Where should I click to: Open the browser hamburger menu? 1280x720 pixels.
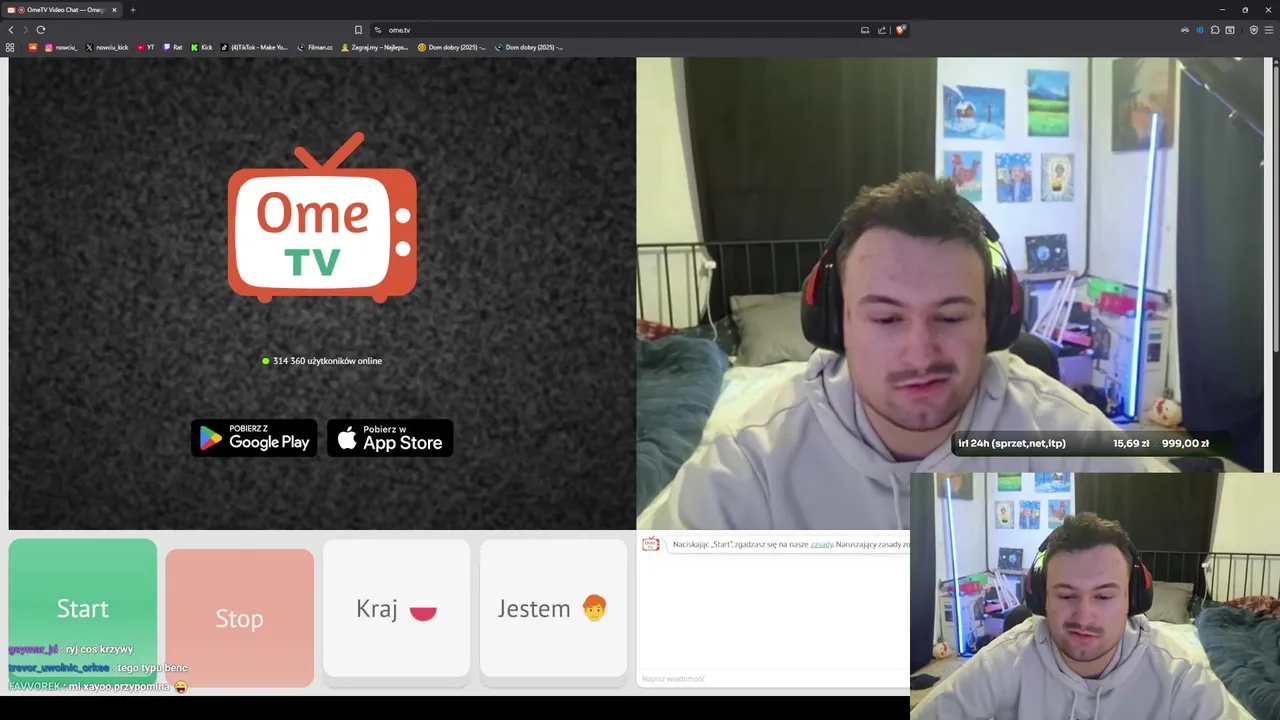1268,30
